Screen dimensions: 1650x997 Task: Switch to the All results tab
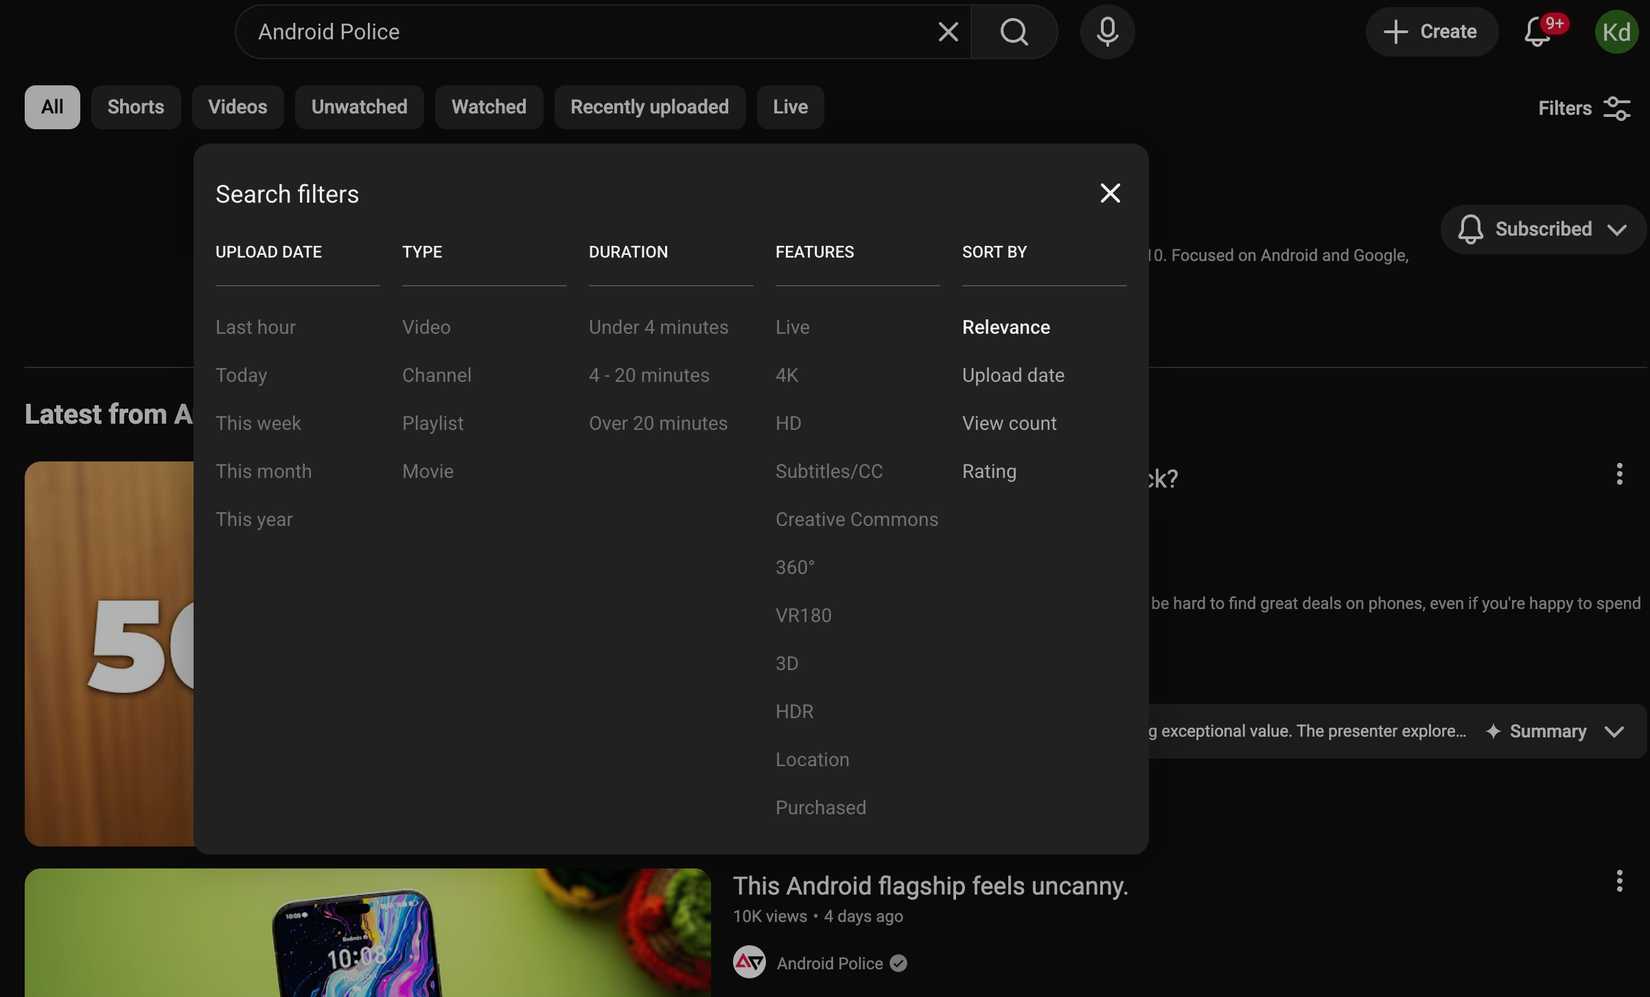pos(51,107)
